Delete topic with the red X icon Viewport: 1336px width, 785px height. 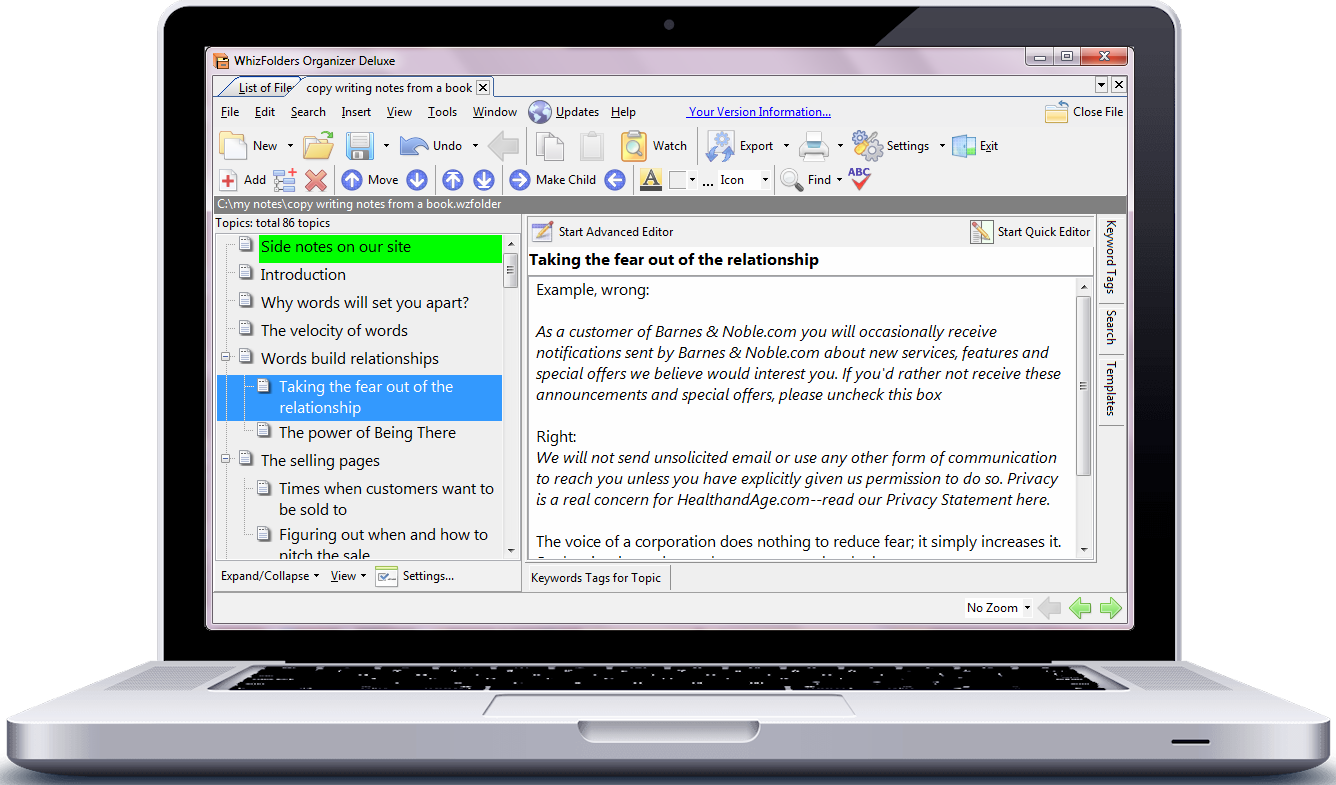click(316, 180)
